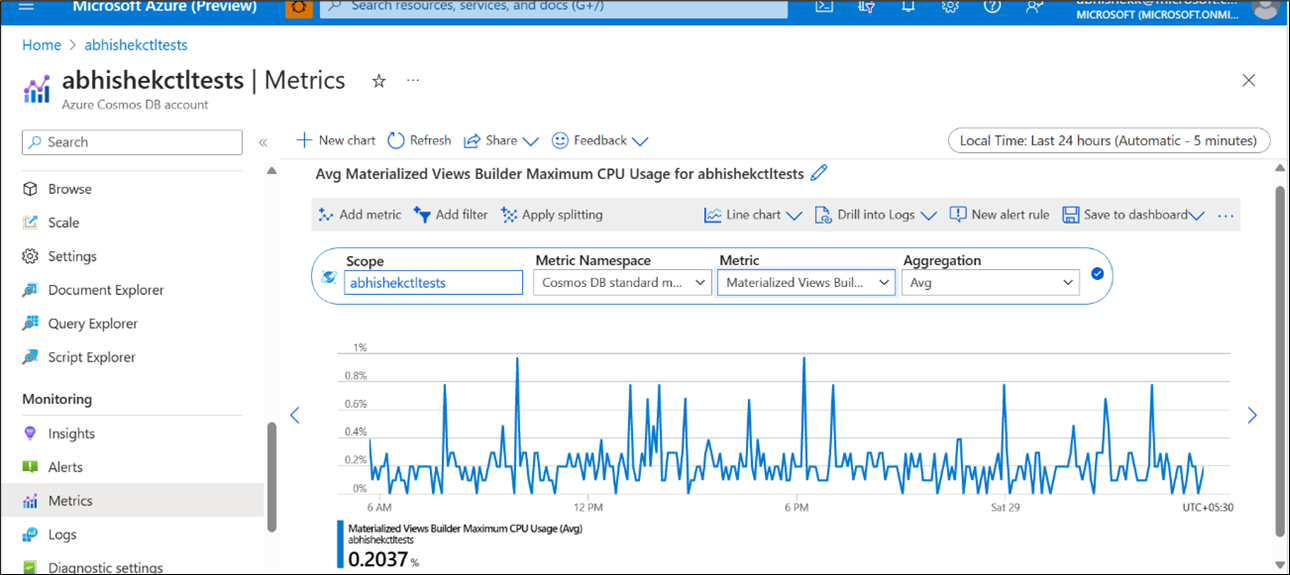Edit the chart title with pencil icon

(819, 173)
